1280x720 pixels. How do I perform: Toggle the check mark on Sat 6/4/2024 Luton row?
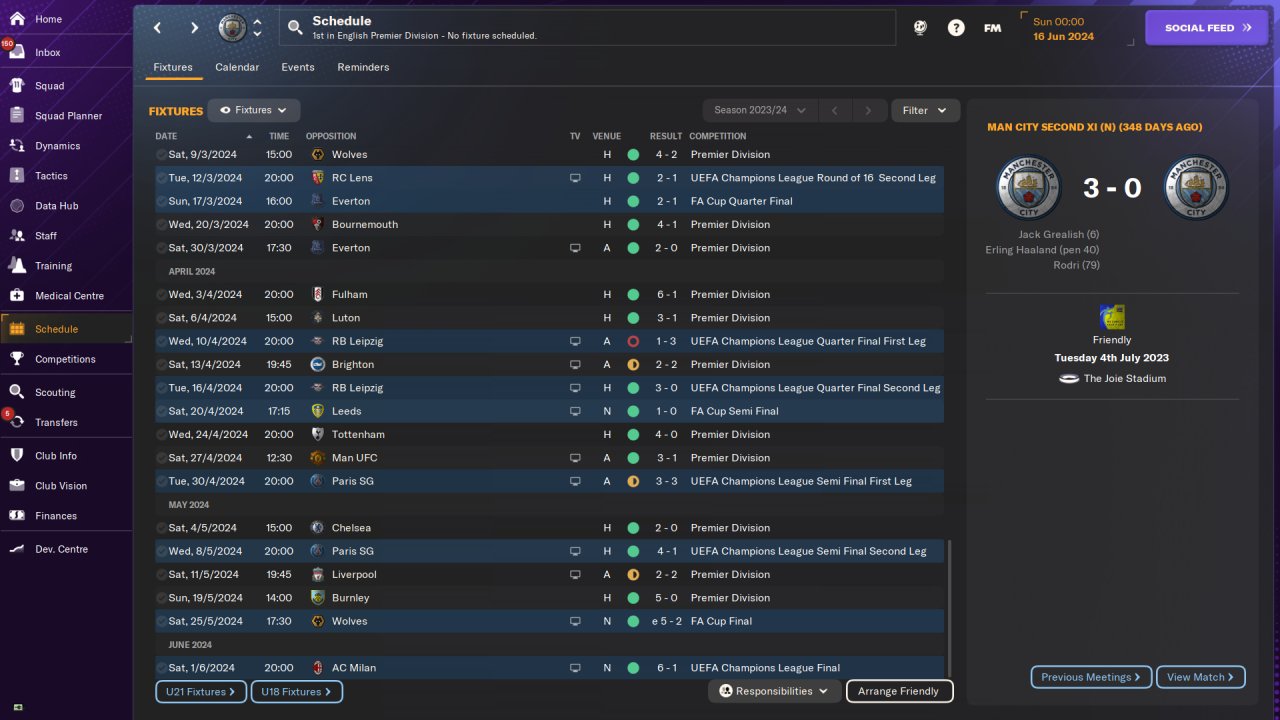161,318
